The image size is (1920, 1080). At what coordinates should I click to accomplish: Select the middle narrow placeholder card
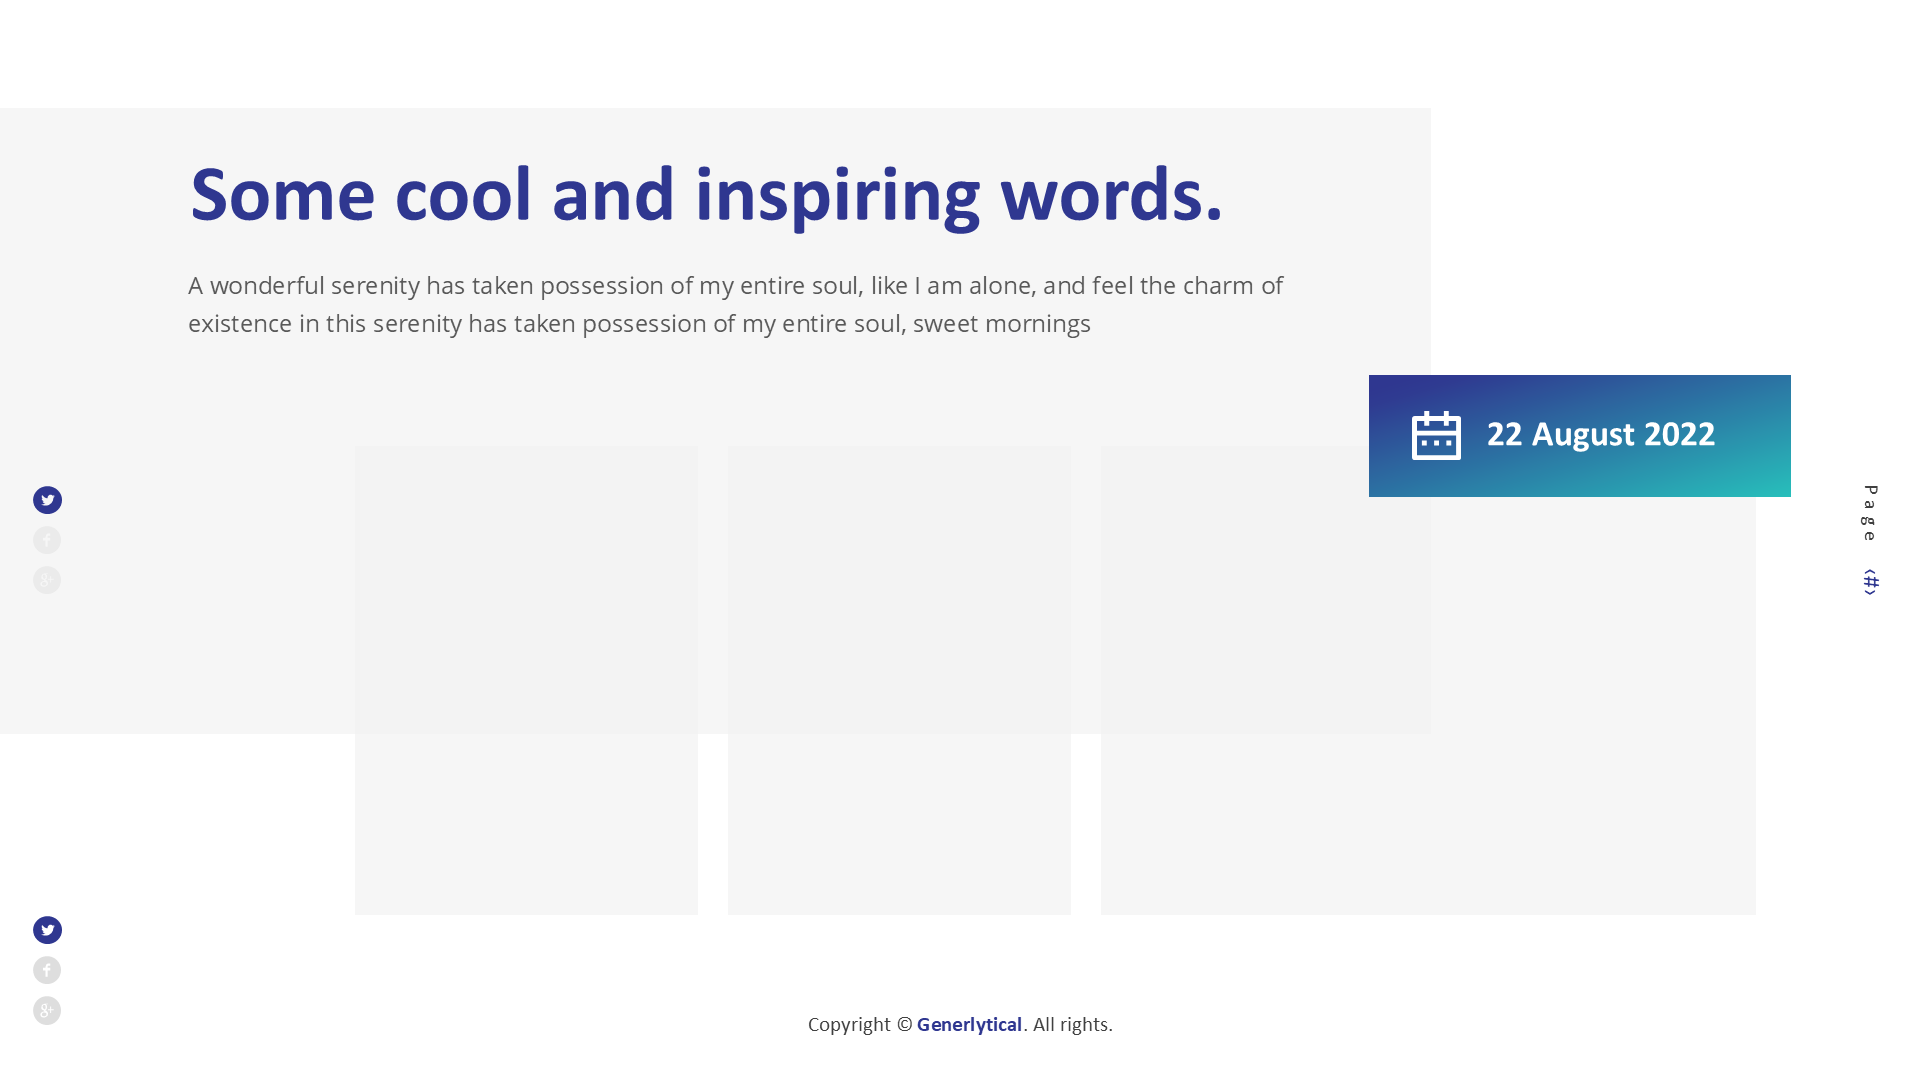tap(899, 680)
